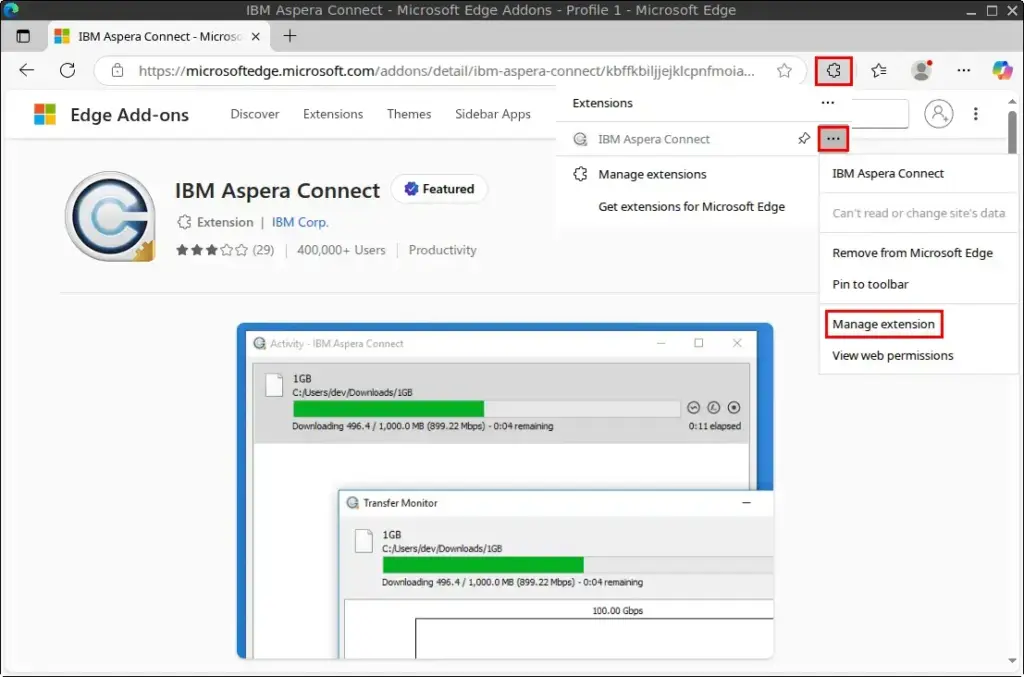Click IBM Aspera Connect context menu header
The height and width of the screenshot is (677, 1024).
click(888, 173)
